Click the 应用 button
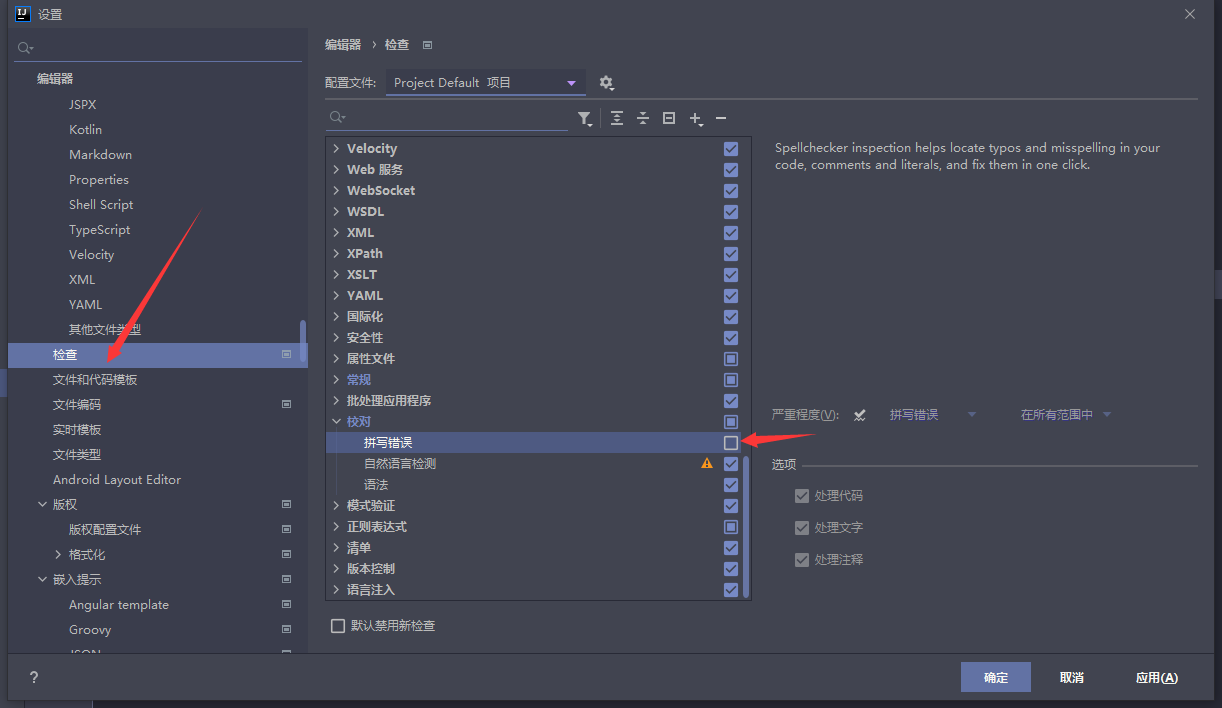This screenshot has width=1222, height=708. 1156,677
